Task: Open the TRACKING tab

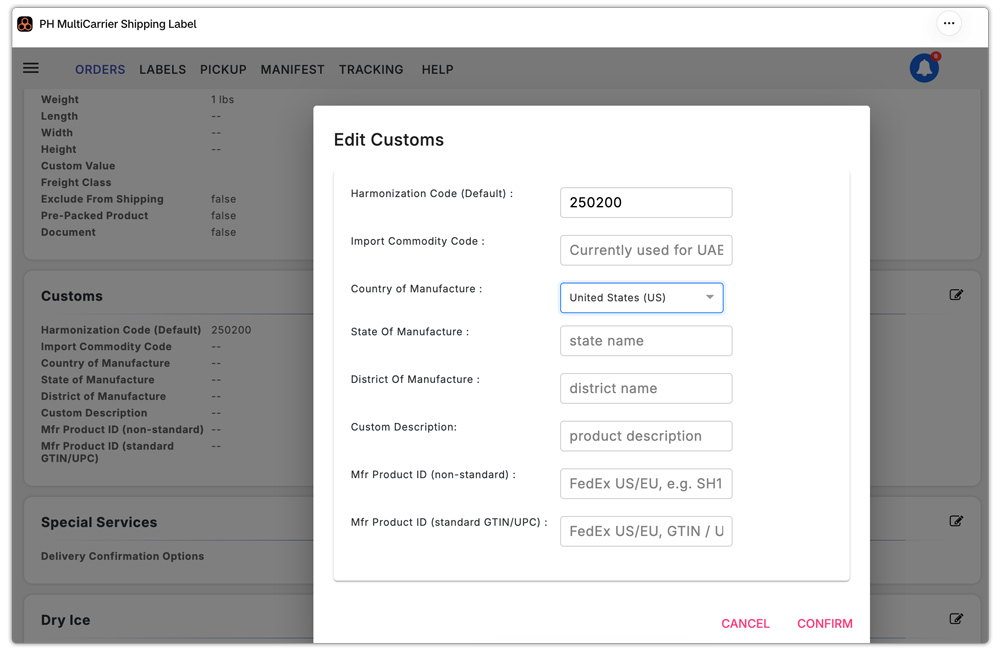Action: (371, 70)
